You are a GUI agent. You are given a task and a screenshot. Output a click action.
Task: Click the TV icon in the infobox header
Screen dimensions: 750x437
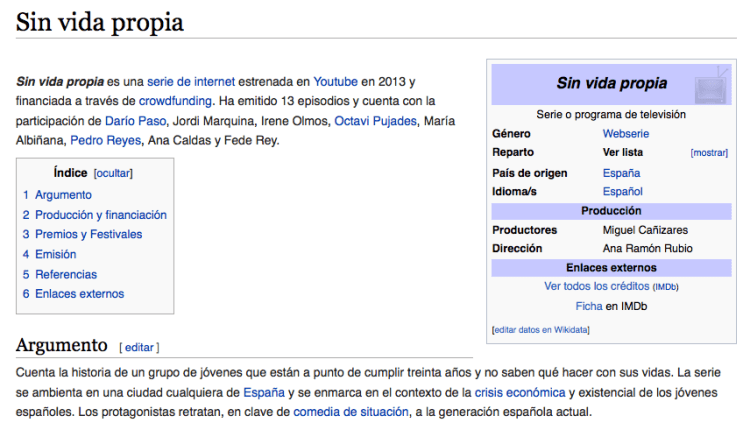[x=711, y=81]
